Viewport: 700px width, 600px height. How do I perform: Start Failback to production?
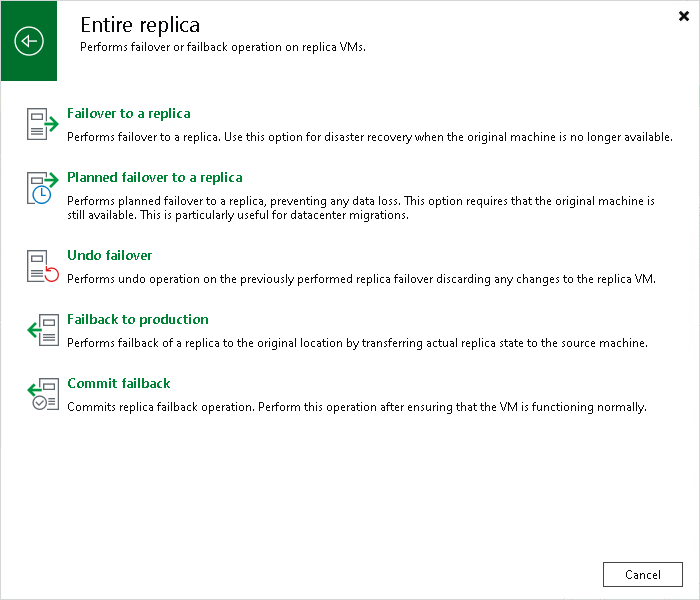[x=138, y=319]
